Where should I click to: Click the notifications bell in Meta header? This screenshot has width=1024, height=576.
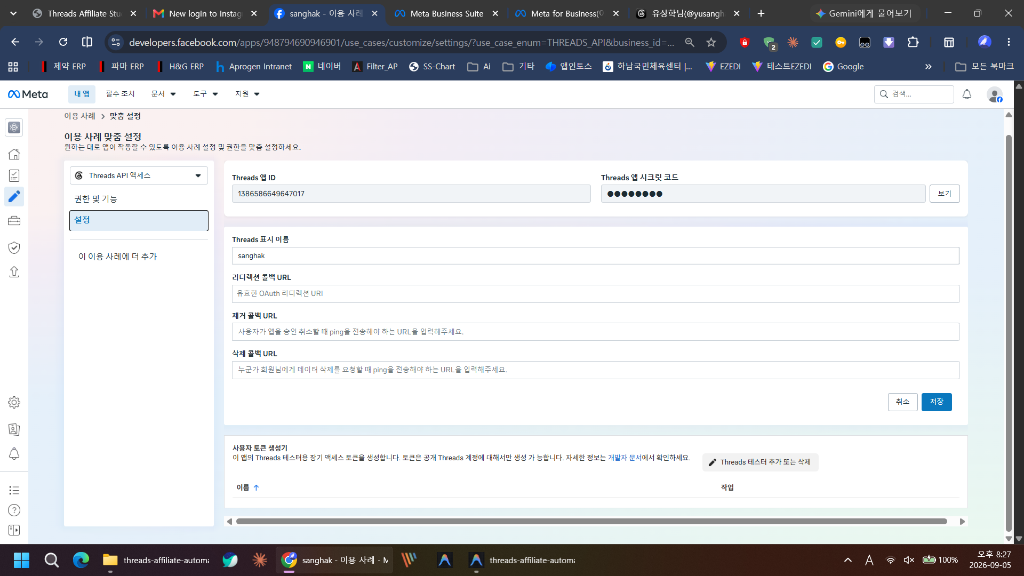coord(967,94)
